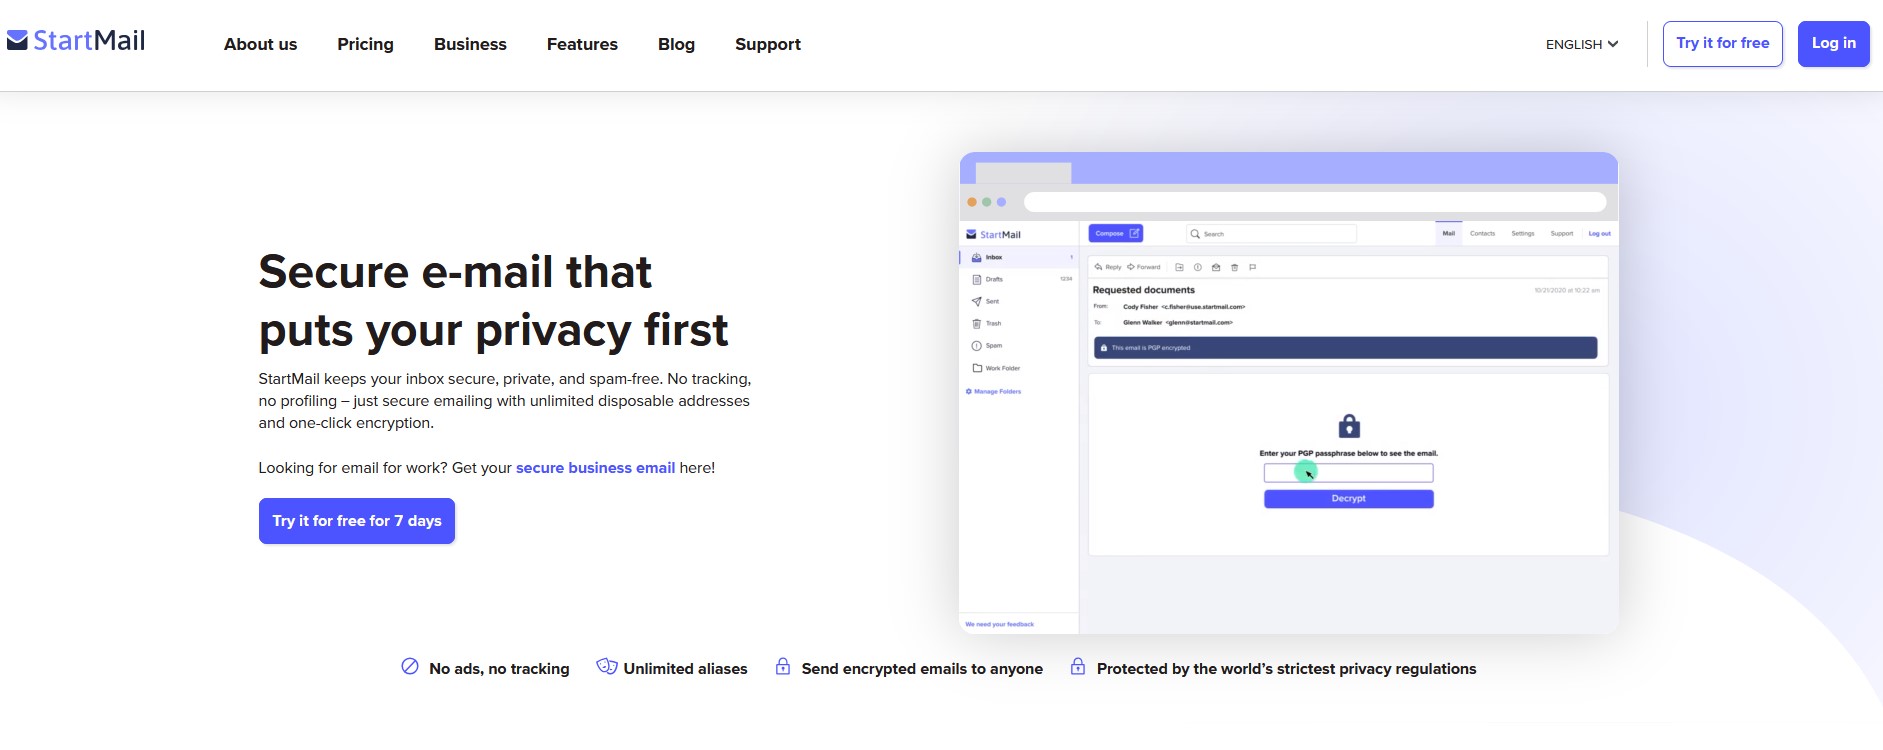Open the Support page
Viewport: 1883px width, 750px height.
click(x=768, y=44)
